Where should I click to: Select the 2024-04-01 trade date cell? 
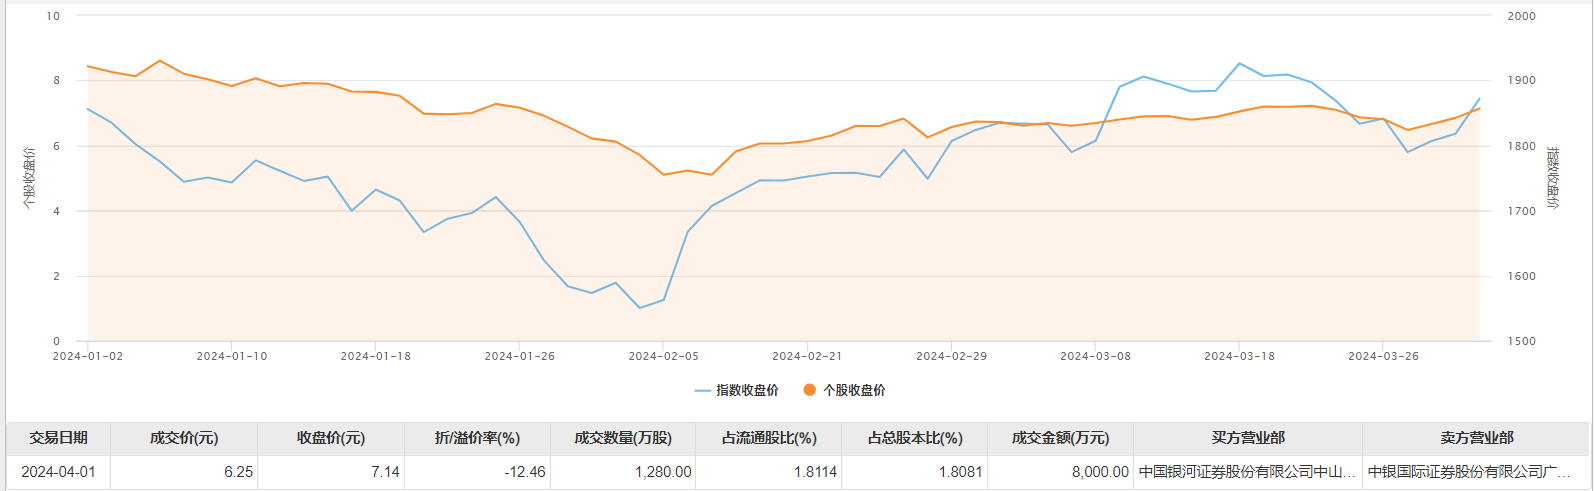coord(58,472)
